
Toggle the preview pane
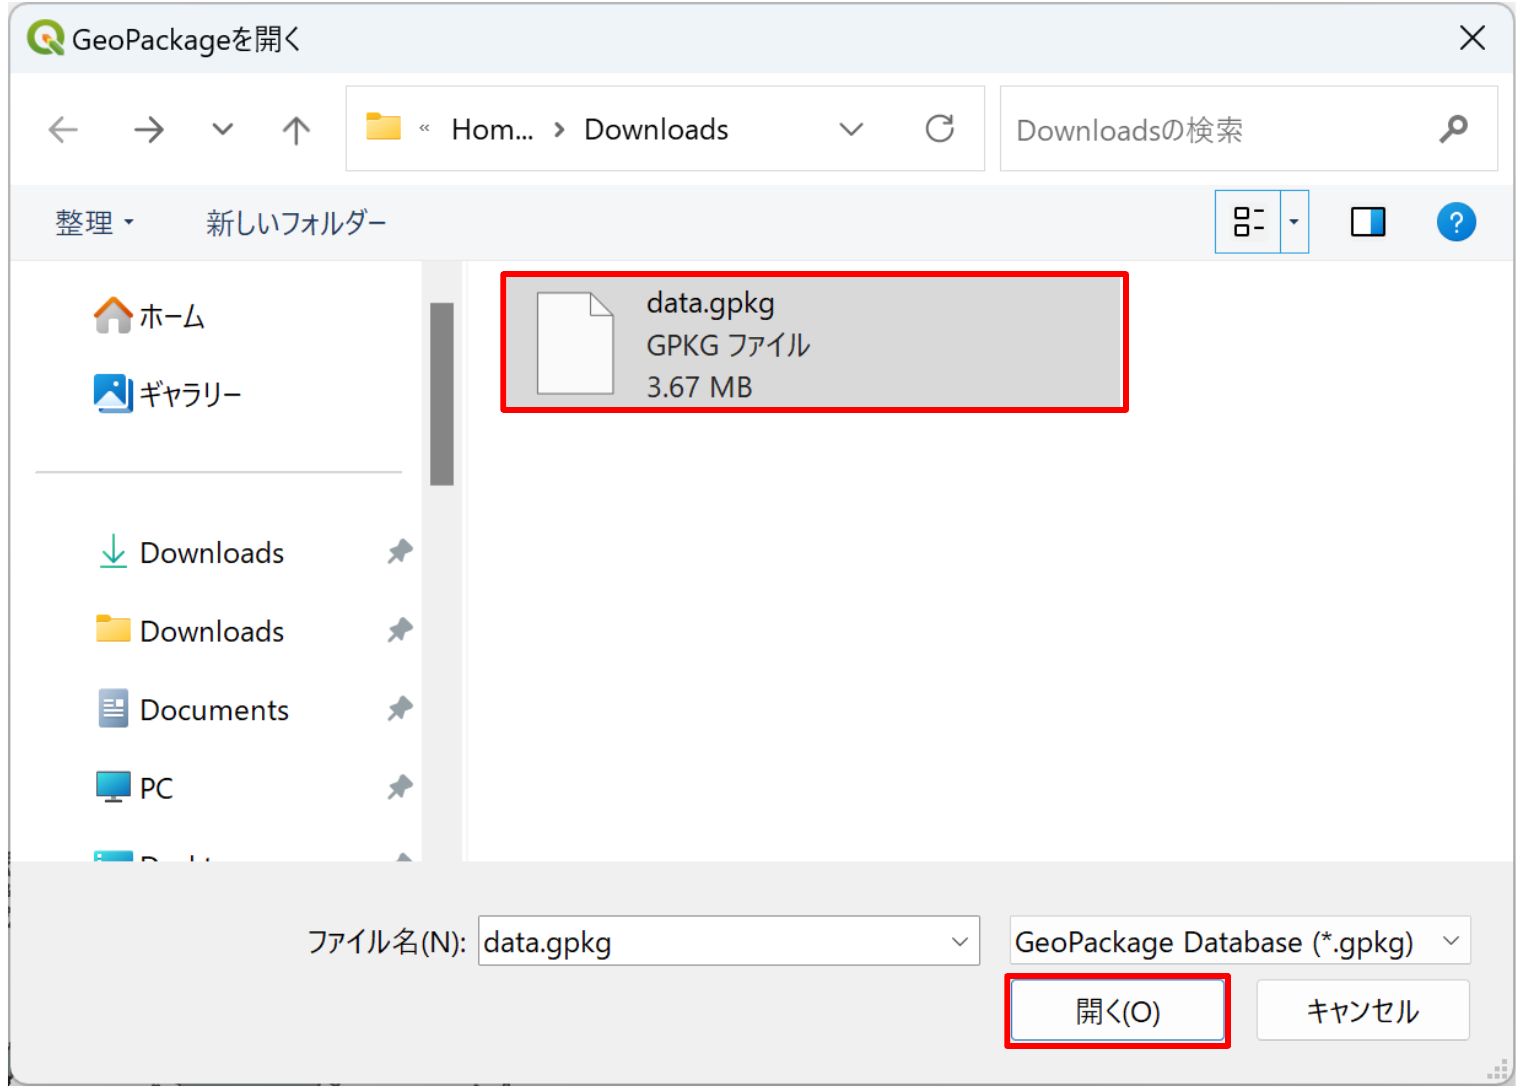1368,222
